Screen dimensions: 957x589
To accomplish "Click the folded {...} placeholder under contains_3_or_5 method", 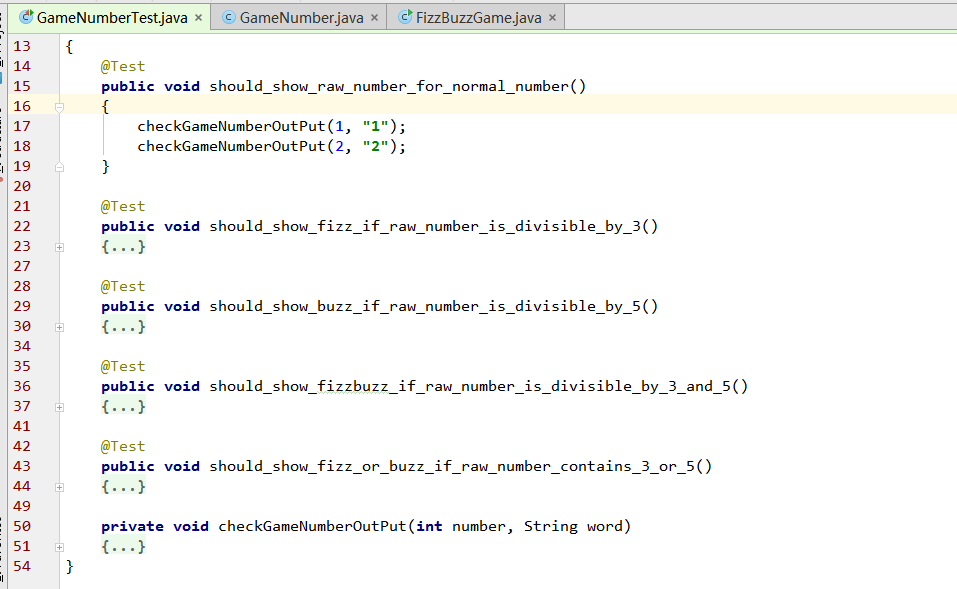I will pos(123,486).
